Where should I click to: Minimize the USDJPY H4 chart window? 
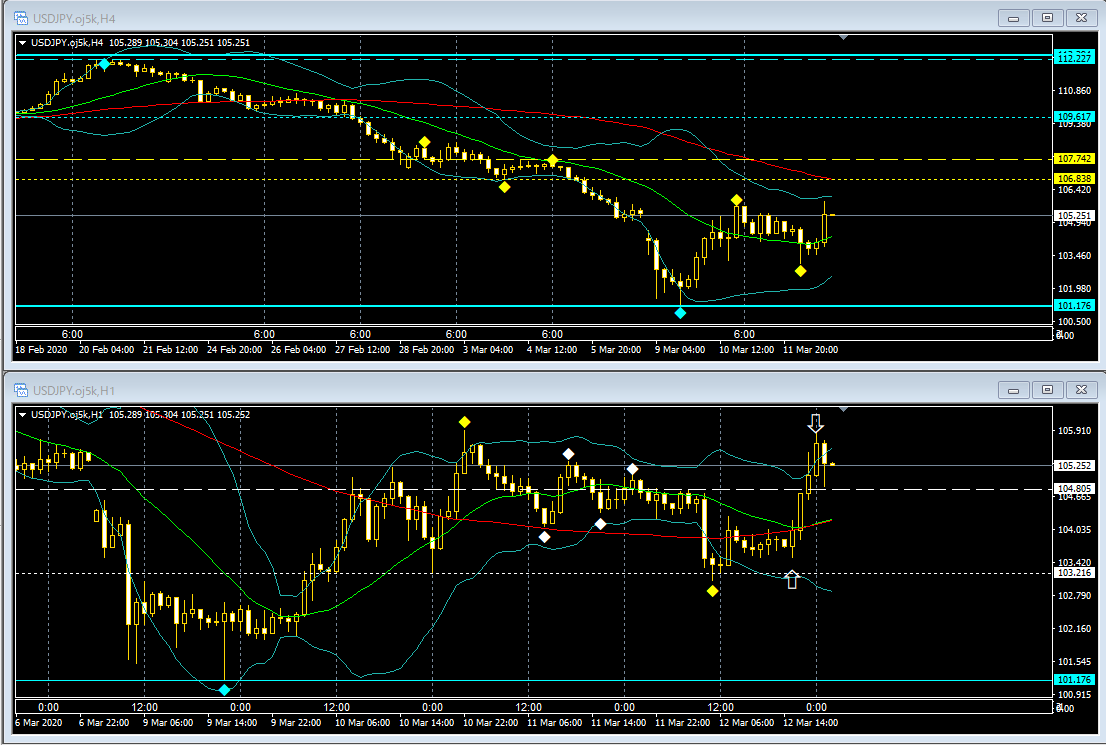[x=1014, y=18]
